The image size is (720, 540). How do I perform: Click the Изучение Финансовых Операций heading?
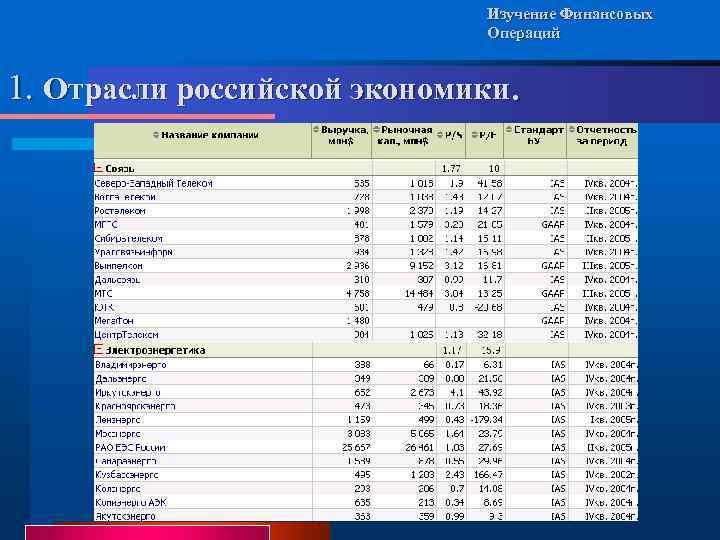(x=570, y=23)
